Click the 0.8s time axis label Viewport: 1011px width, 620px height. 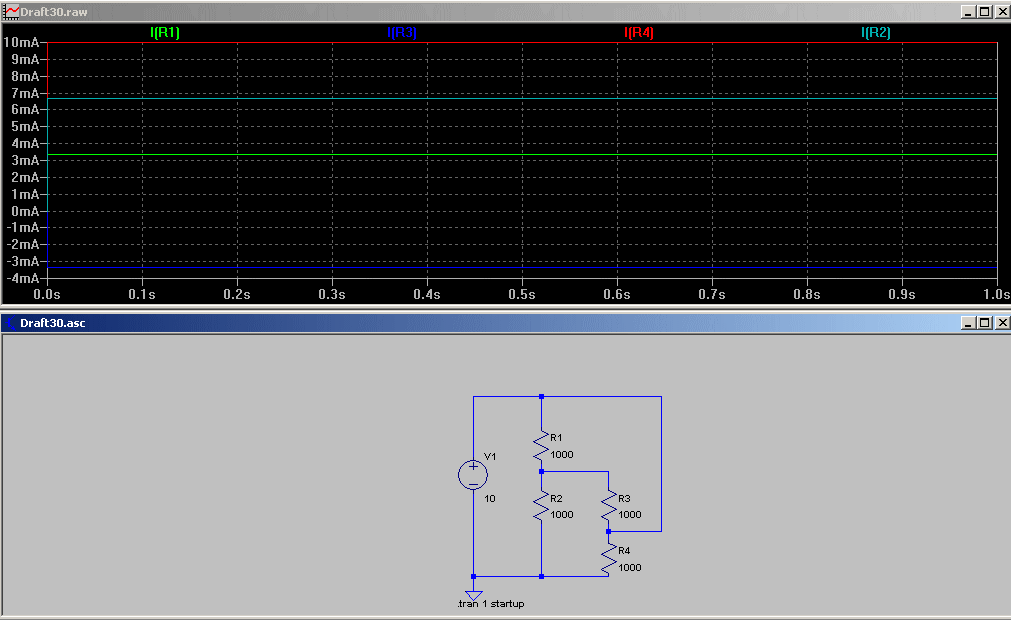pyautogui.click(x=807, y=295)
